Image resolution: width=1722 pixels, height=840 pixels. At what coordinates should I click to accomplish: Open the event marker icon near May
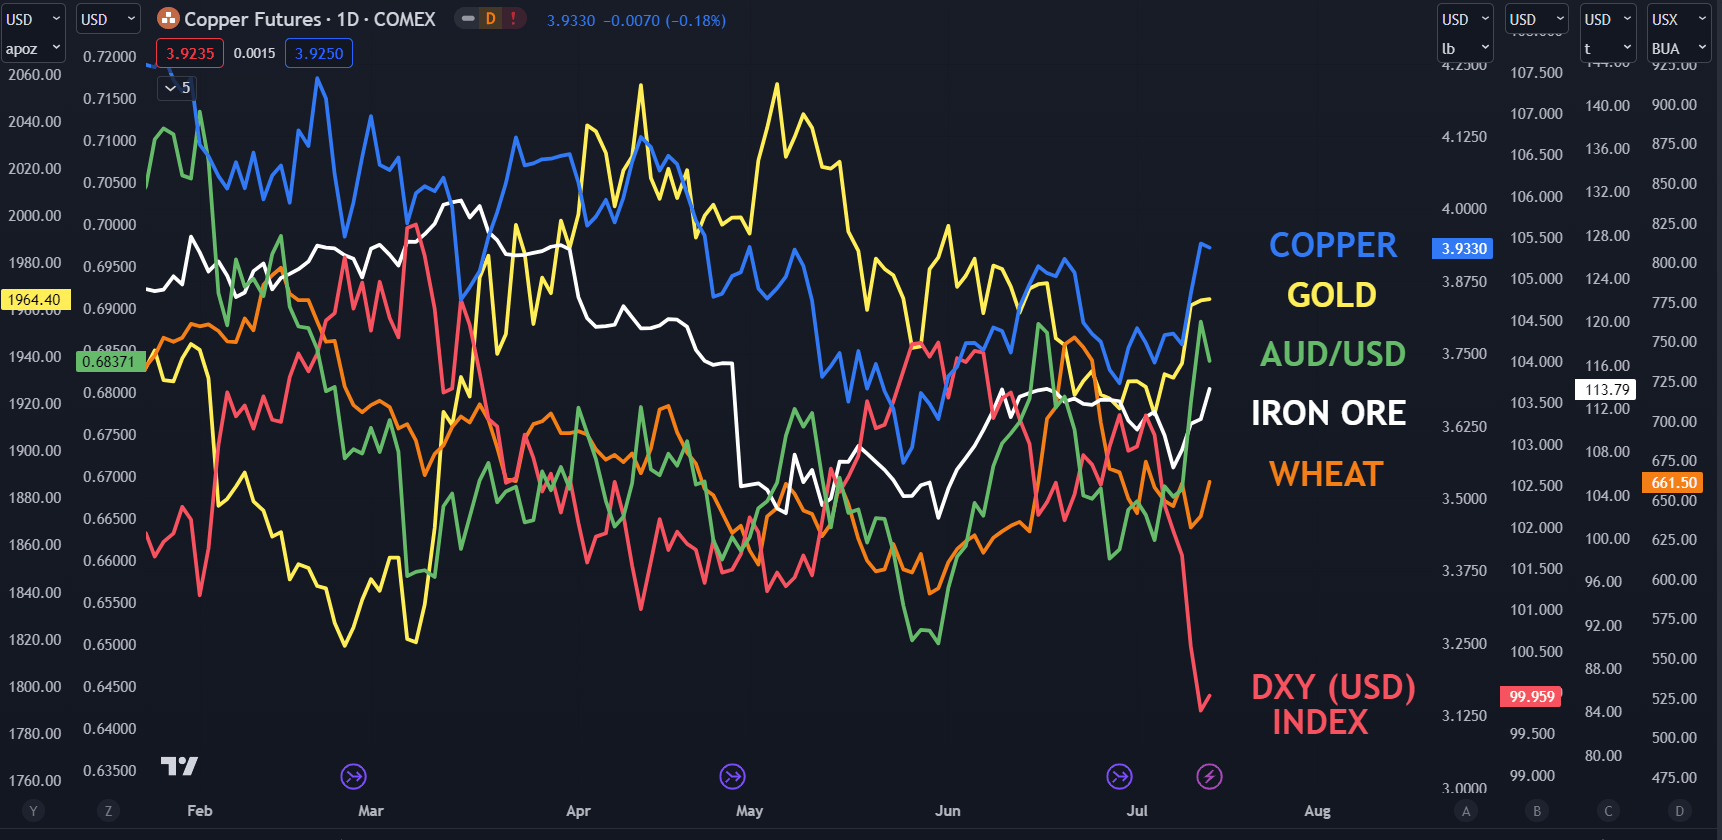point(732,776)
